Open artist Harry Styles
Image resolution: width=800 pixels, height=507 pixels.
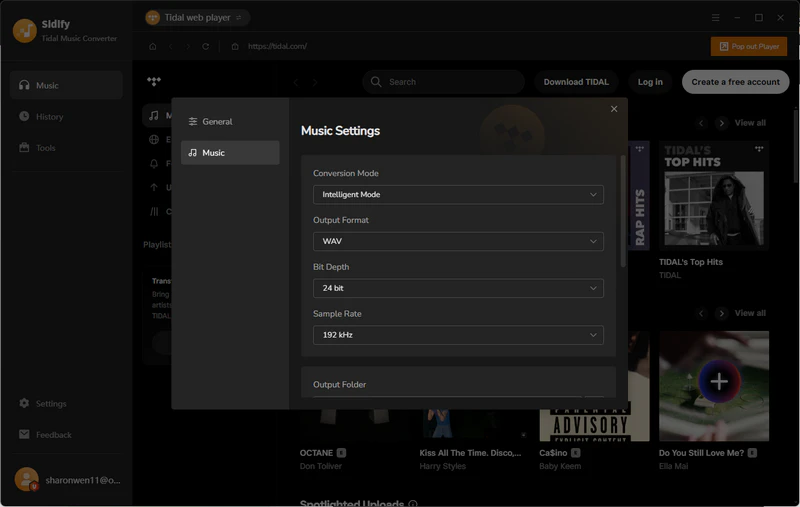point(442,466)
